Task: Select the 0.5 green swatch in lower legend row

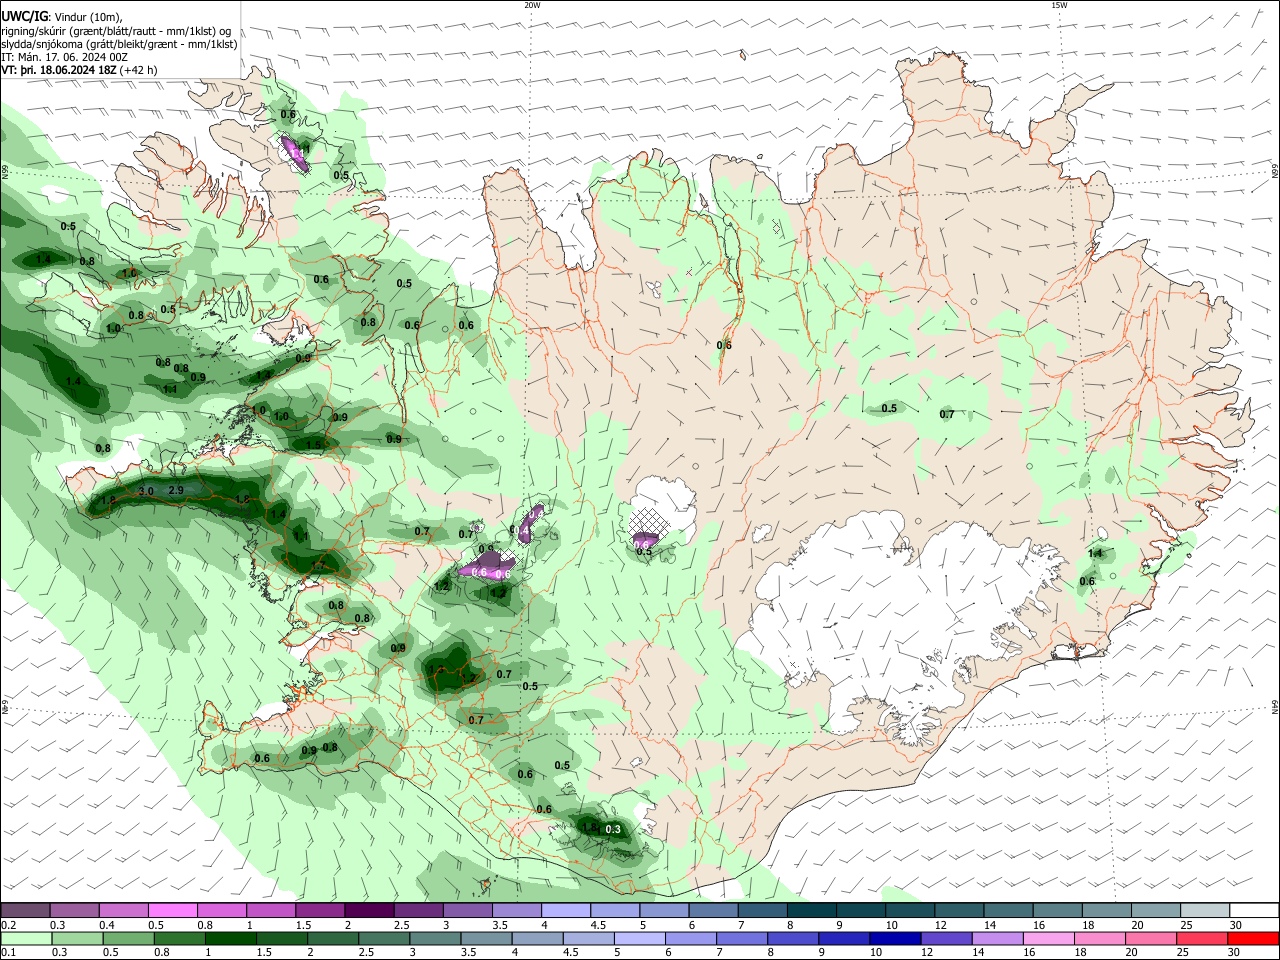Action: 128,938
